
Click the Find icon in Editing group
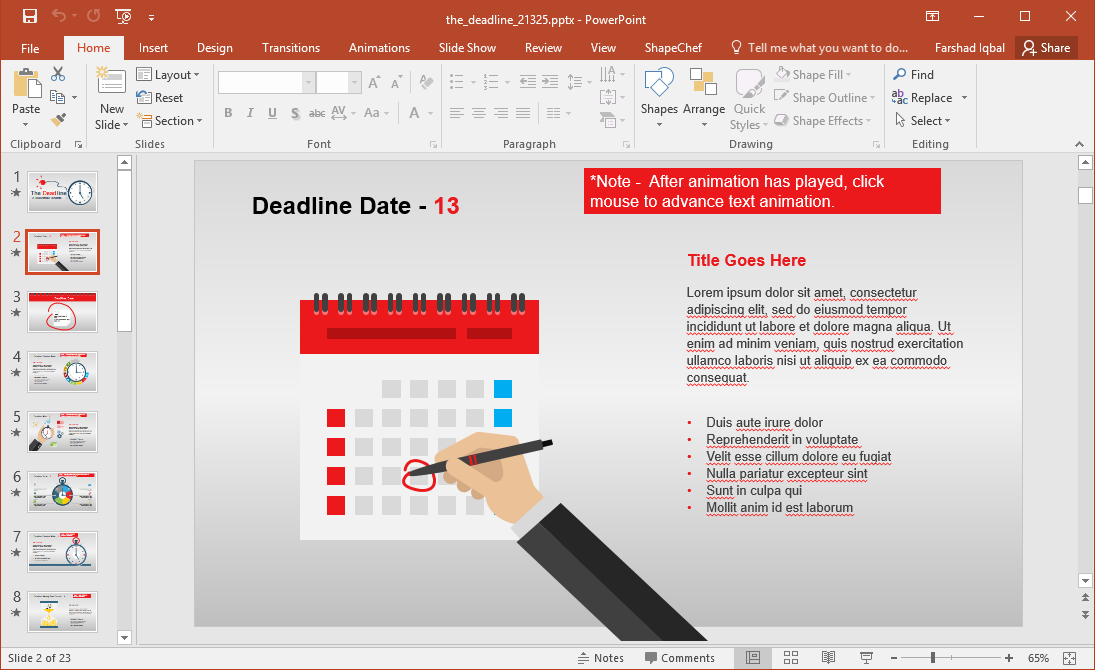(911, 74)
